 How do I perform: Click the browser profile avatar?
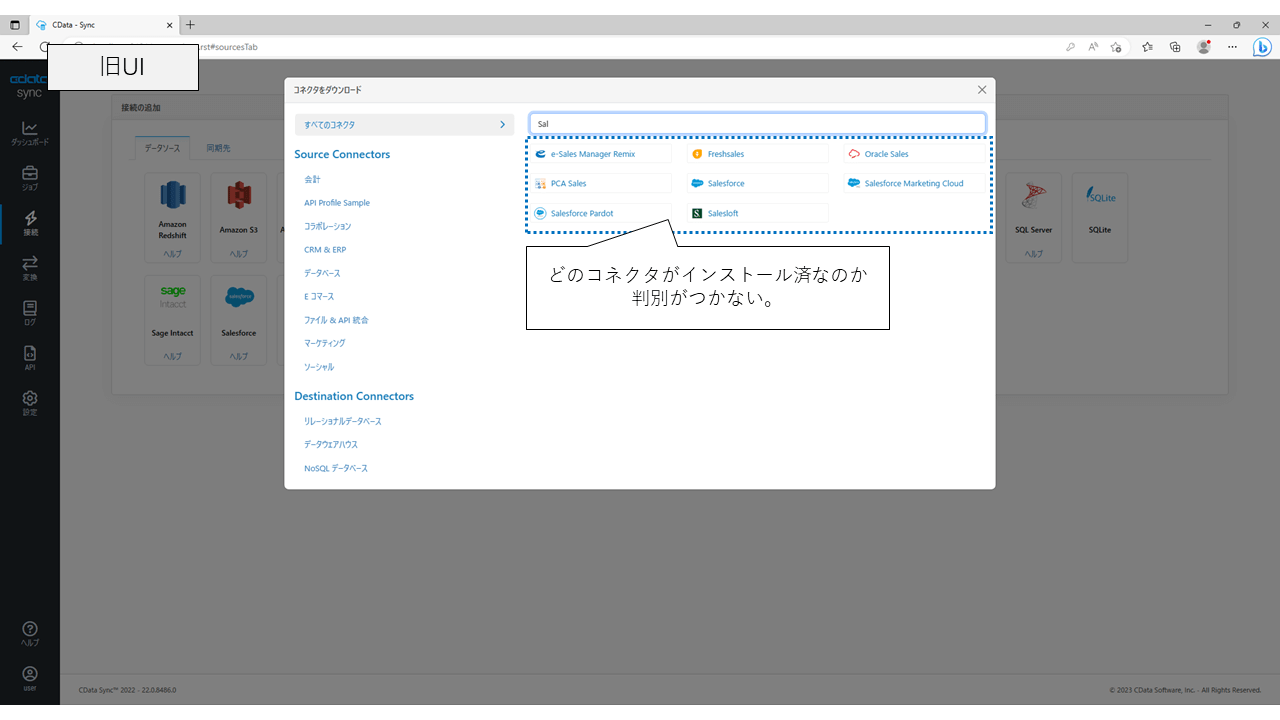click(x=1204, y=47)
